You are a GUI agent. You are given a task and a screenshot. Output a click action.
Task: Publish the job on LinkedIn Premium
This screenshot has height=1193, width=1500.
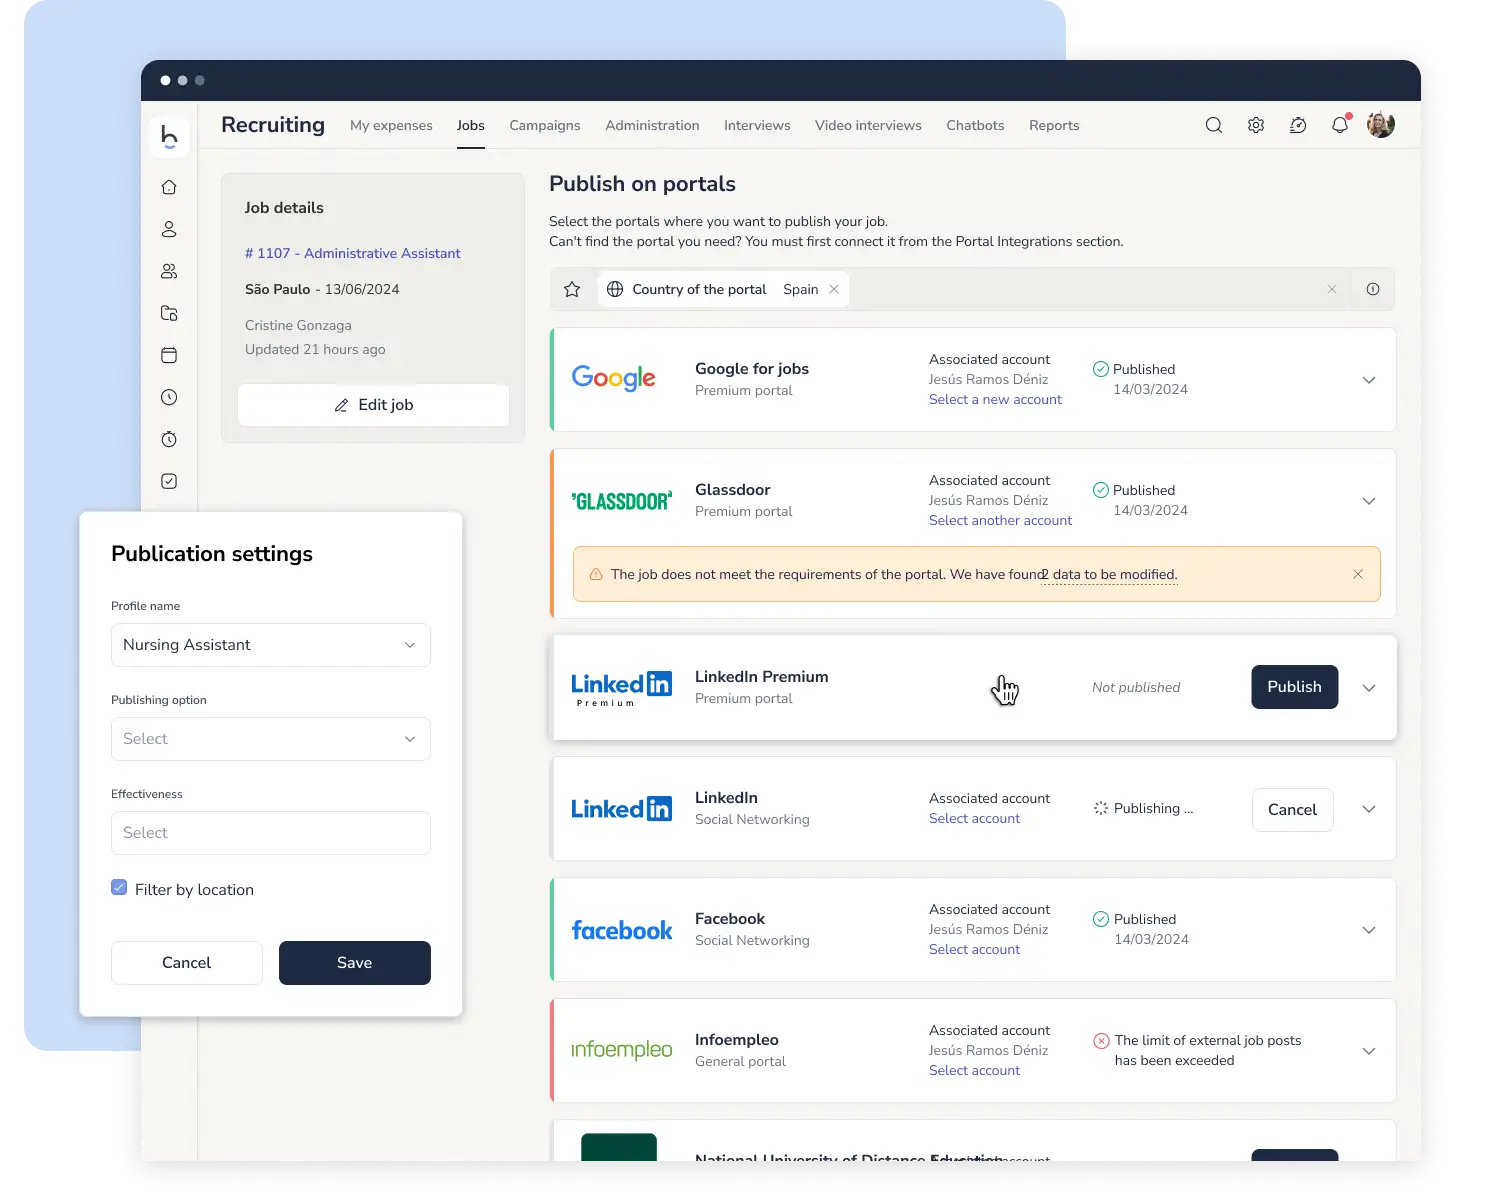click(1294, 687)
